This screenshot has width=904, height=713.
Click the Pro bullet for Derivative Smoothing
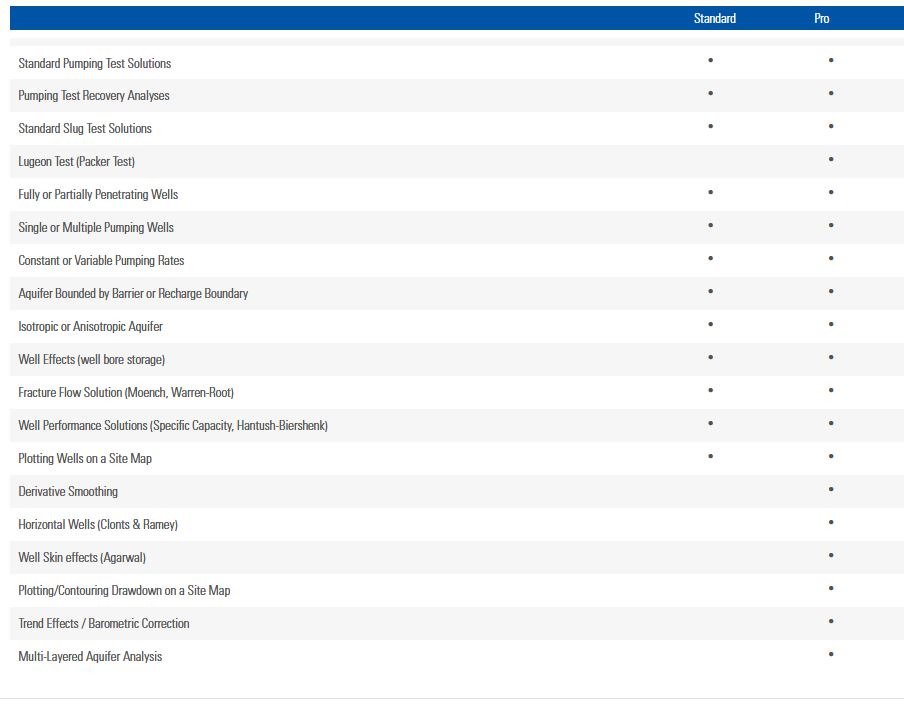(831, 489)
